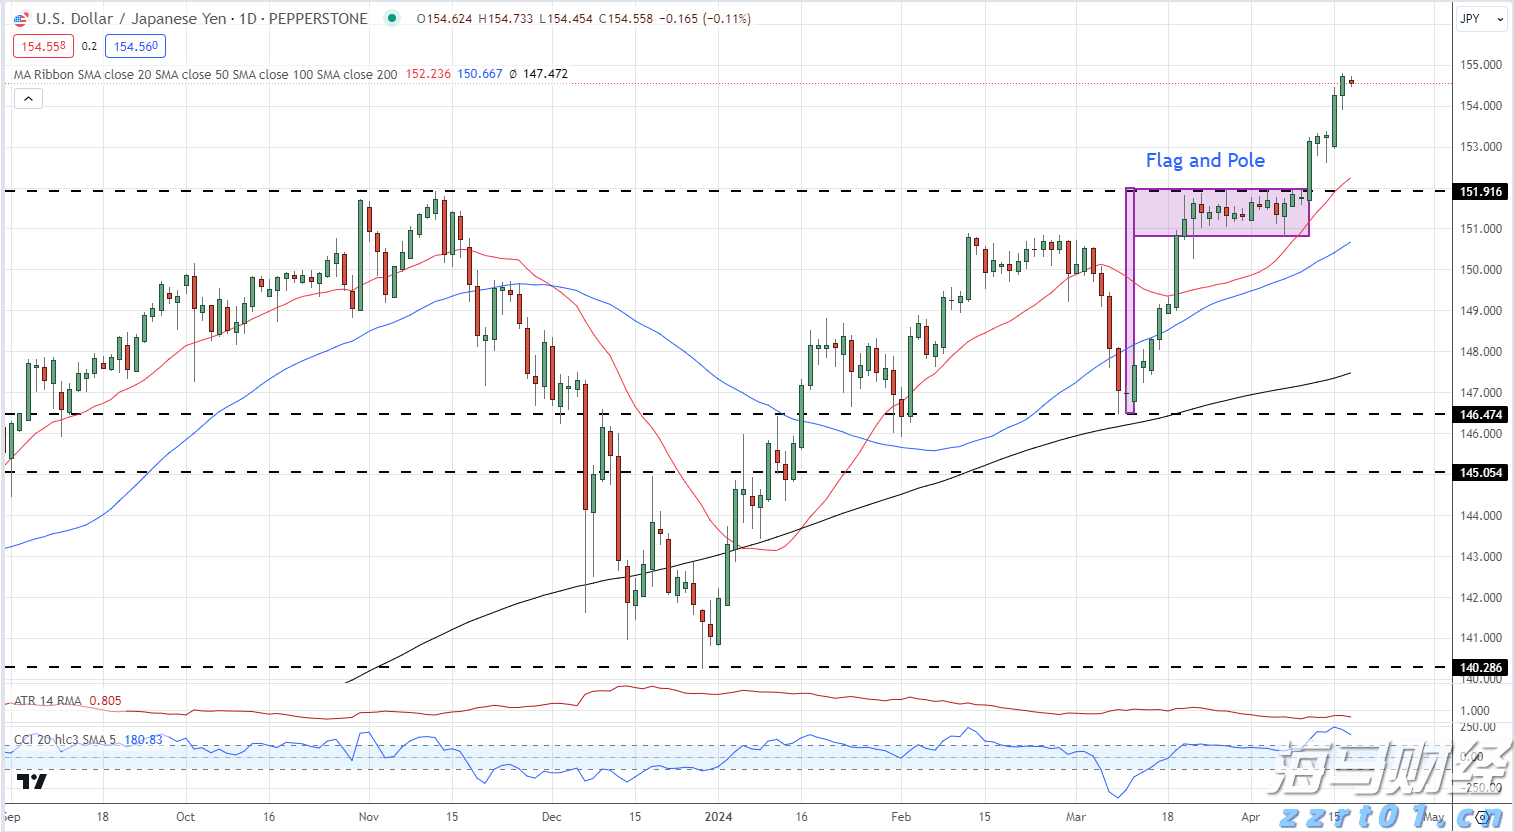Screen dimensions: 1514x832
Task: Click 148.000 on the price axis
Action: [x=1481, y=352]
